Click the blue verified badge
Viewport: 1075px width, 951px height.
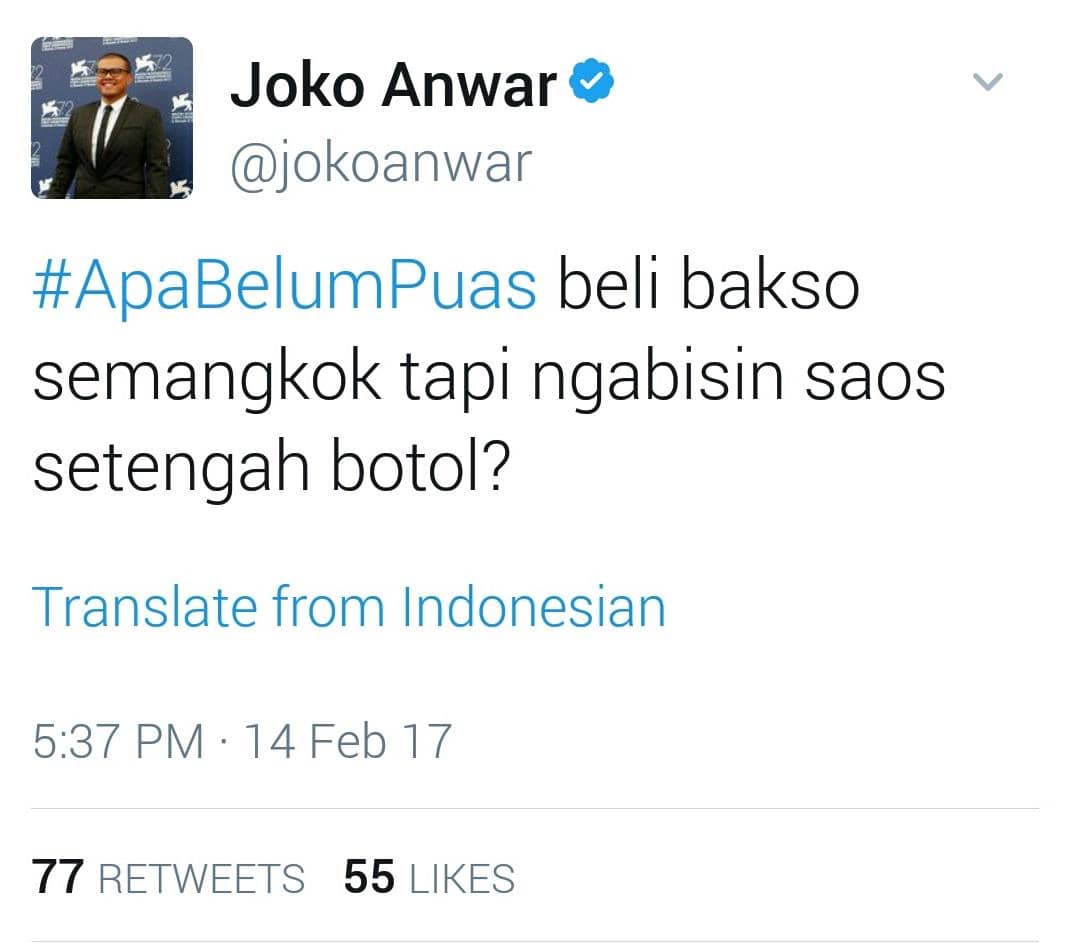(x=592, y=82)
